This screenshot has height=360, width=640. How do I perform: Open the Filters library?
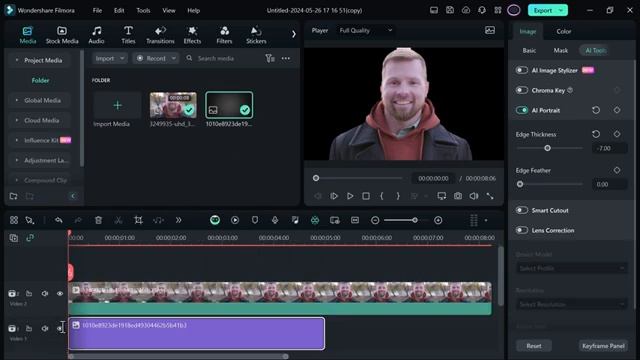coord(224,35)
